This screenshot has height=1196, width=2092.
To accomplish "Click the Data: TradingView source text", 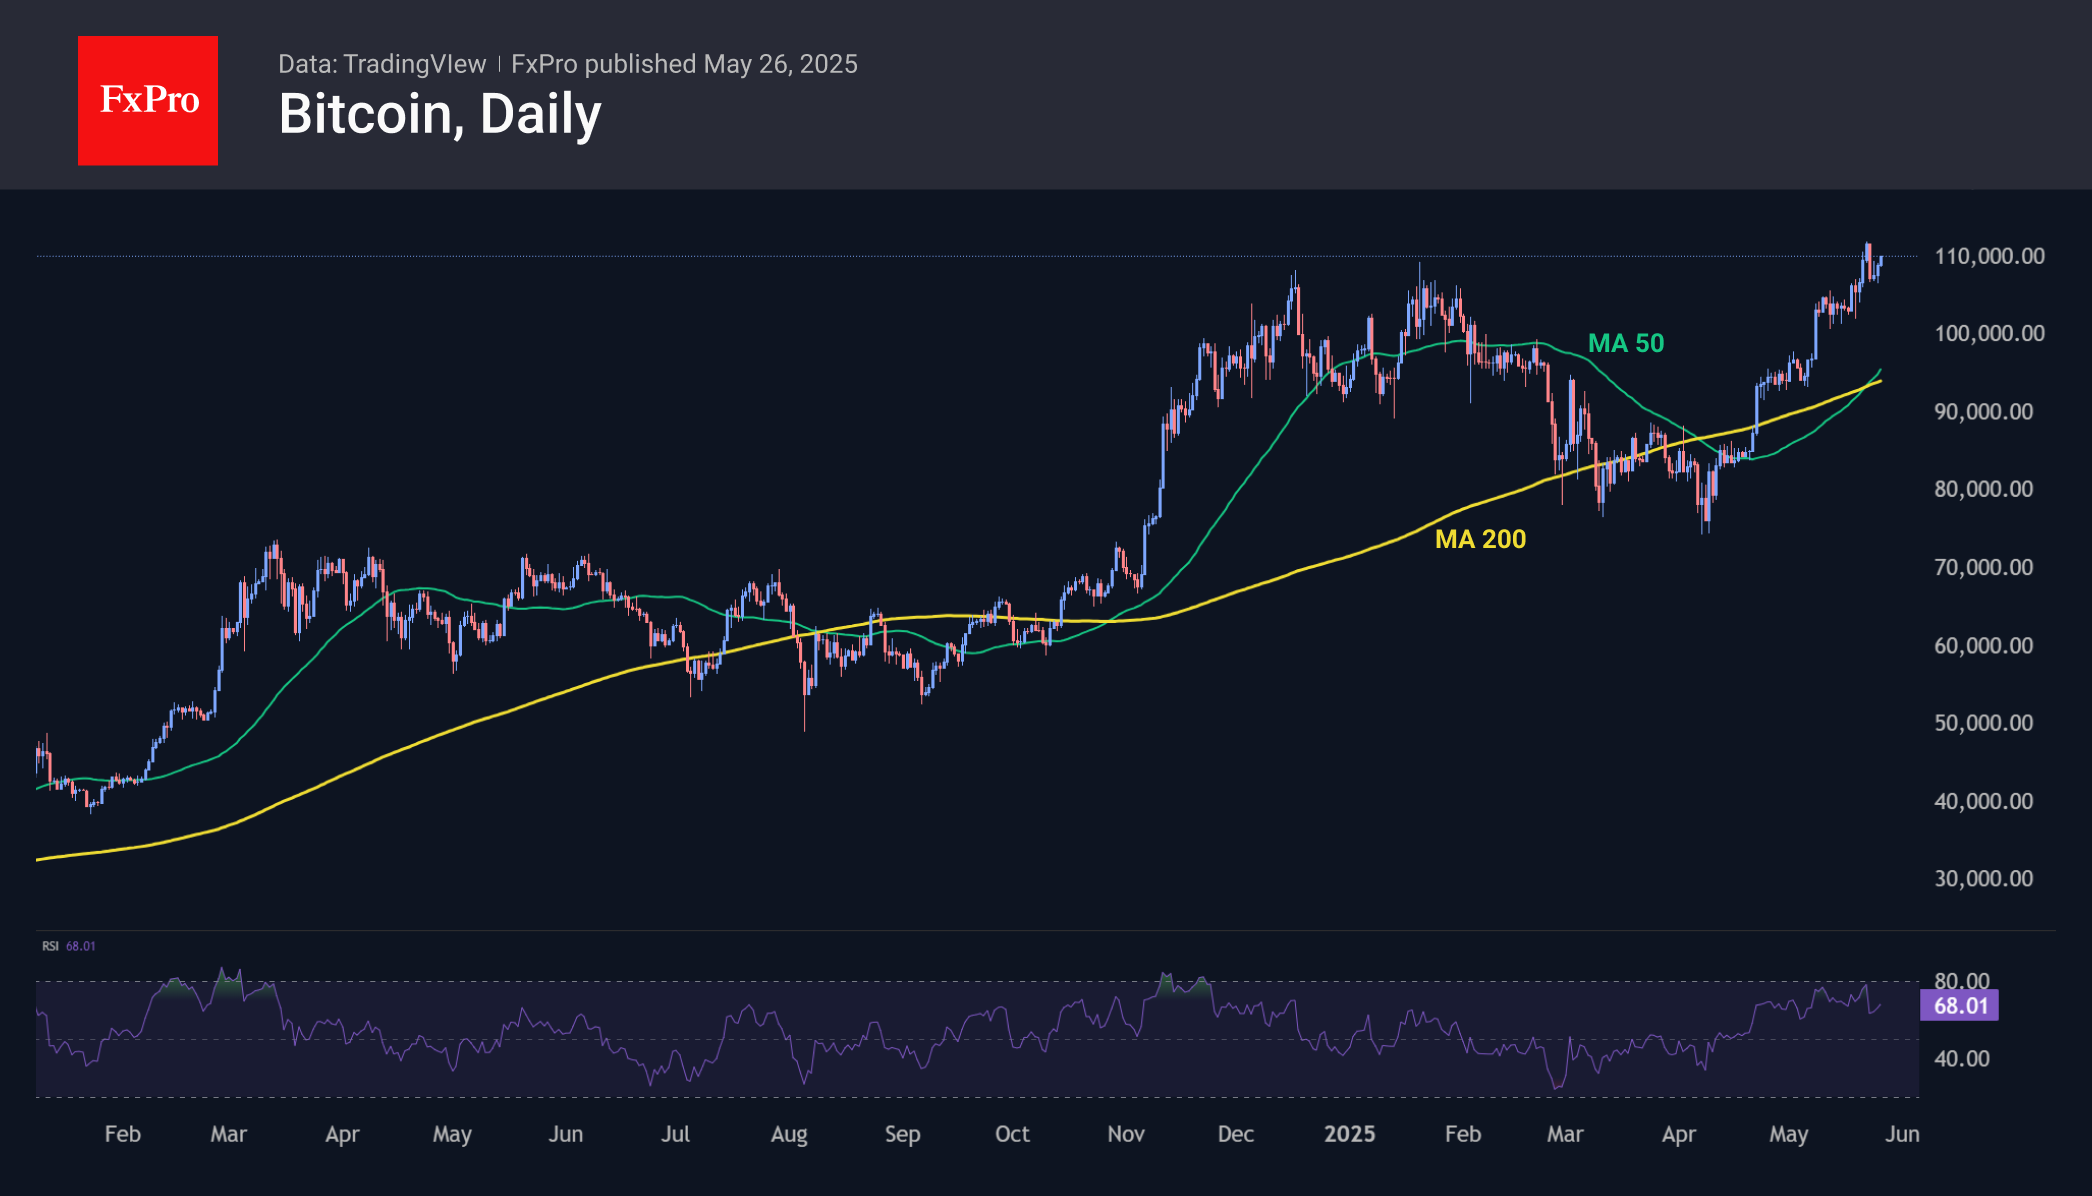I will (382, 64).
